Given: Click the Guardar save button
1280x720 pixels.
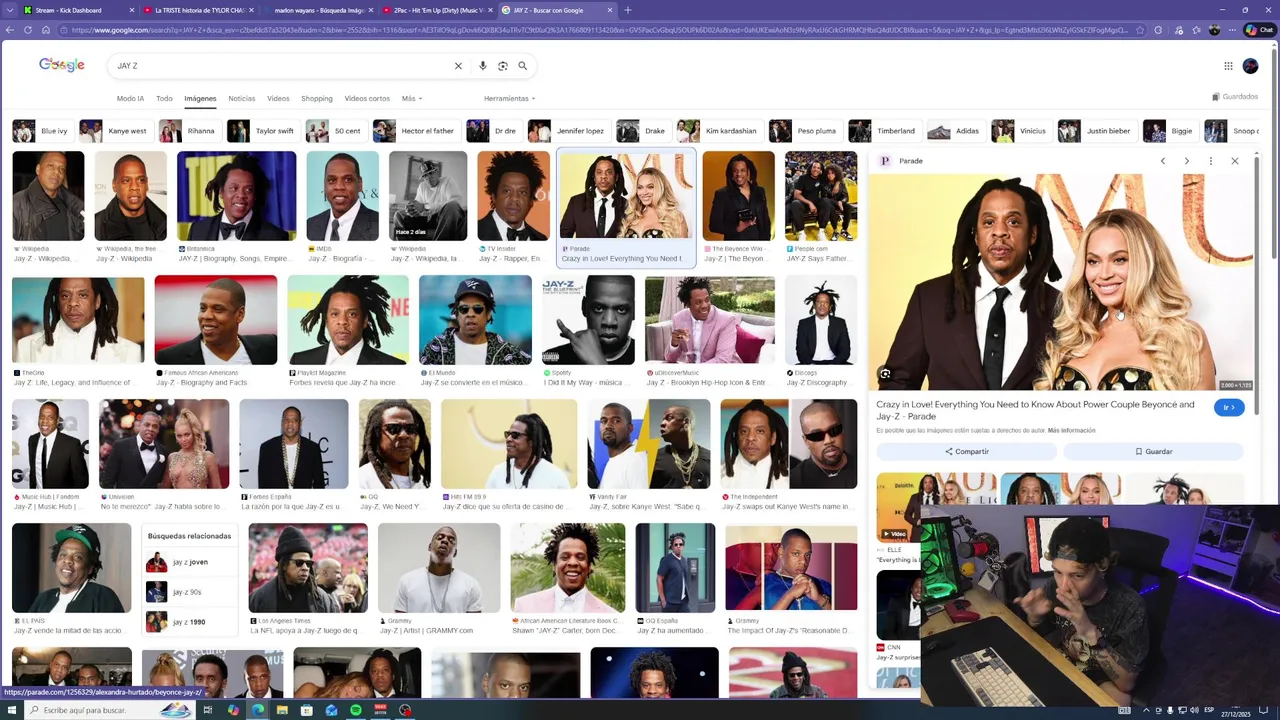Looking at the screenshot, I should (1153, 452).
